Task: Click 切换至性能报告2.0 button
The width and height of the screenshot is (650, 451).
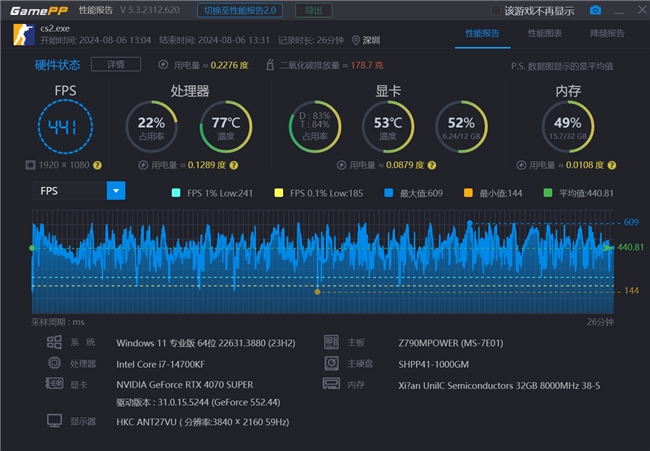Action: click(x=240, y=10)
